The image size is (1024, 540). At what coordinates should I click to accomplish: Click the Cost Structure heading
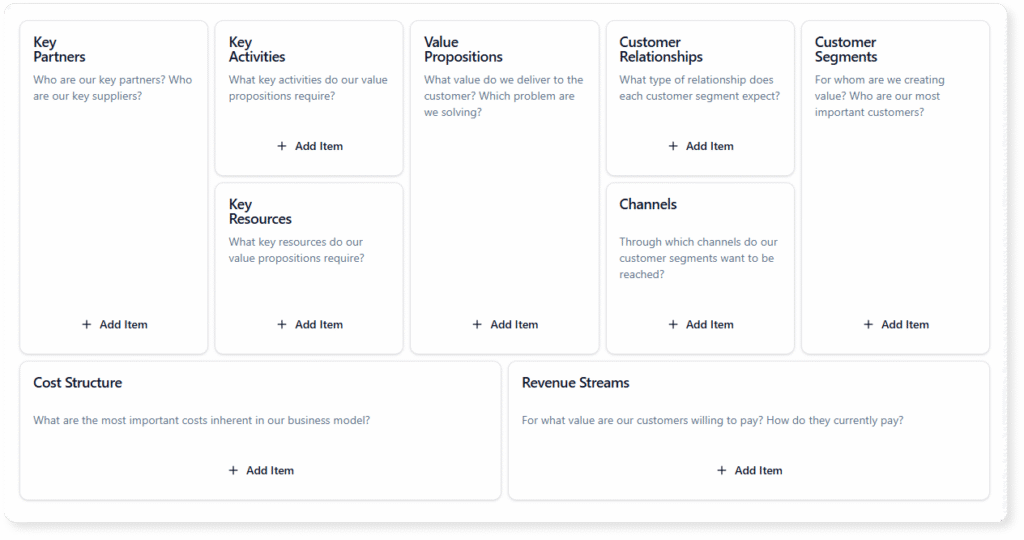[78, 383]
